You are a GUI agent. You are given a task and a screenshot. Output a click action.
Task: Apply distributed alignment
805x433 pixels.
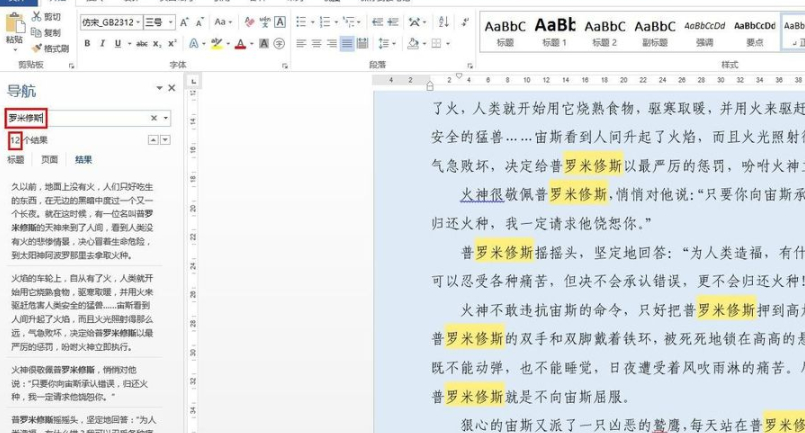coord(362,44)
